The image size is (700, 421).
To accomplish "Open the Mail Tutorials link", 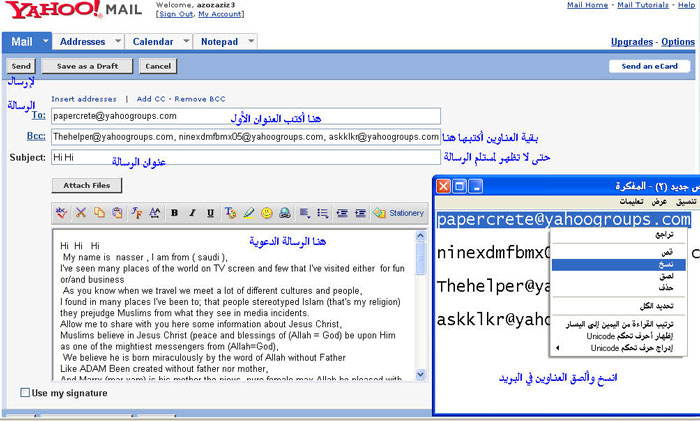I will pyautogui.click(x=643, y=5).
